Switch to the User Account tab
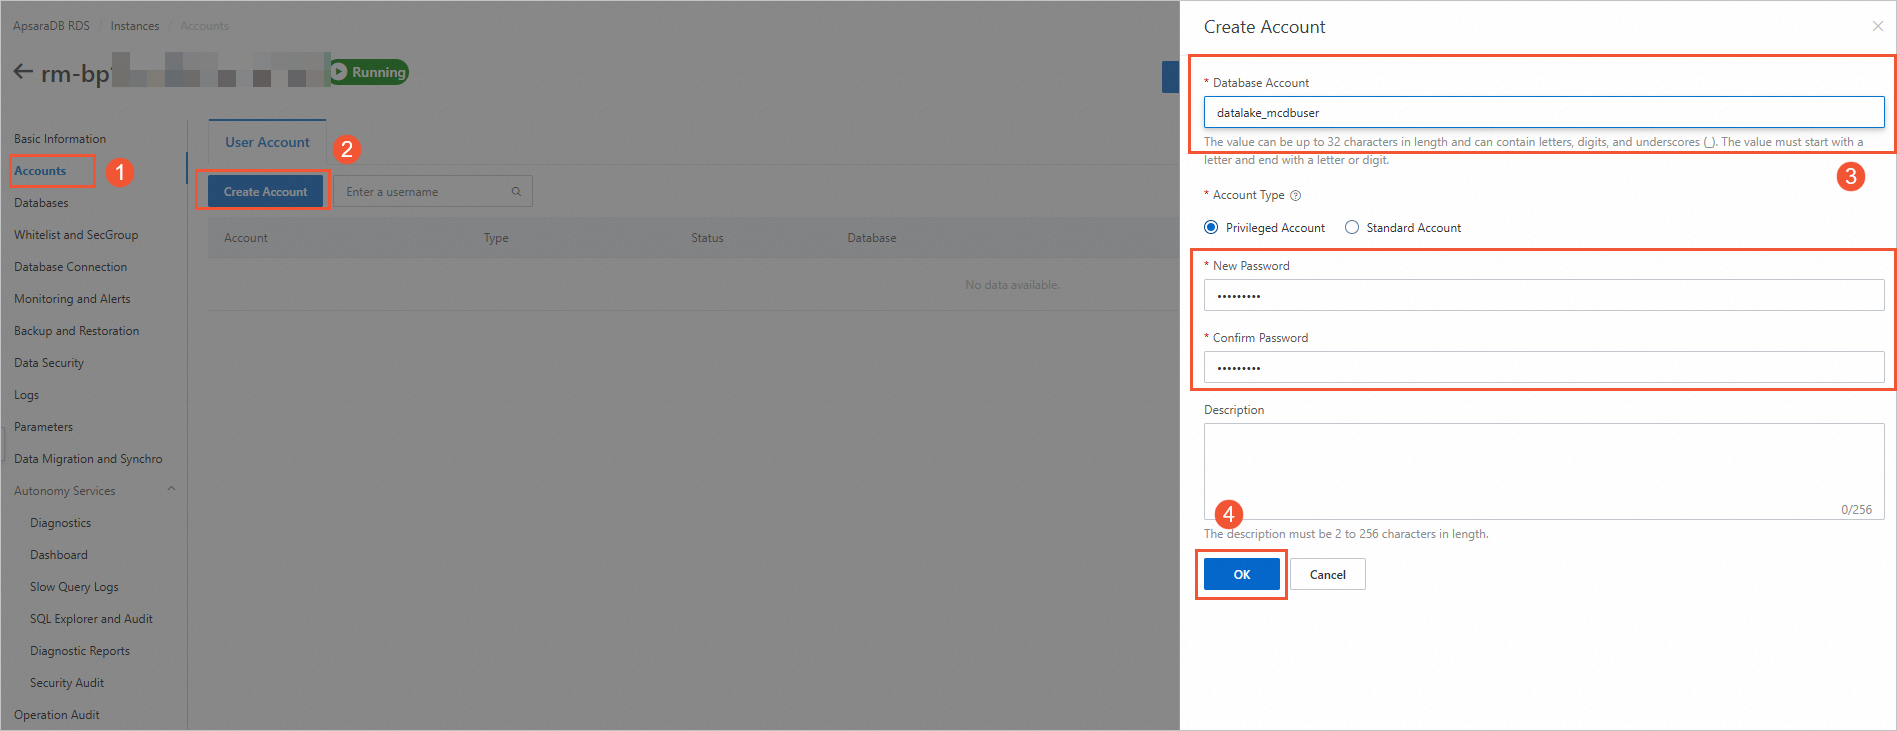The height and width of the screenshot is (731, 1897). click(267, 142)
